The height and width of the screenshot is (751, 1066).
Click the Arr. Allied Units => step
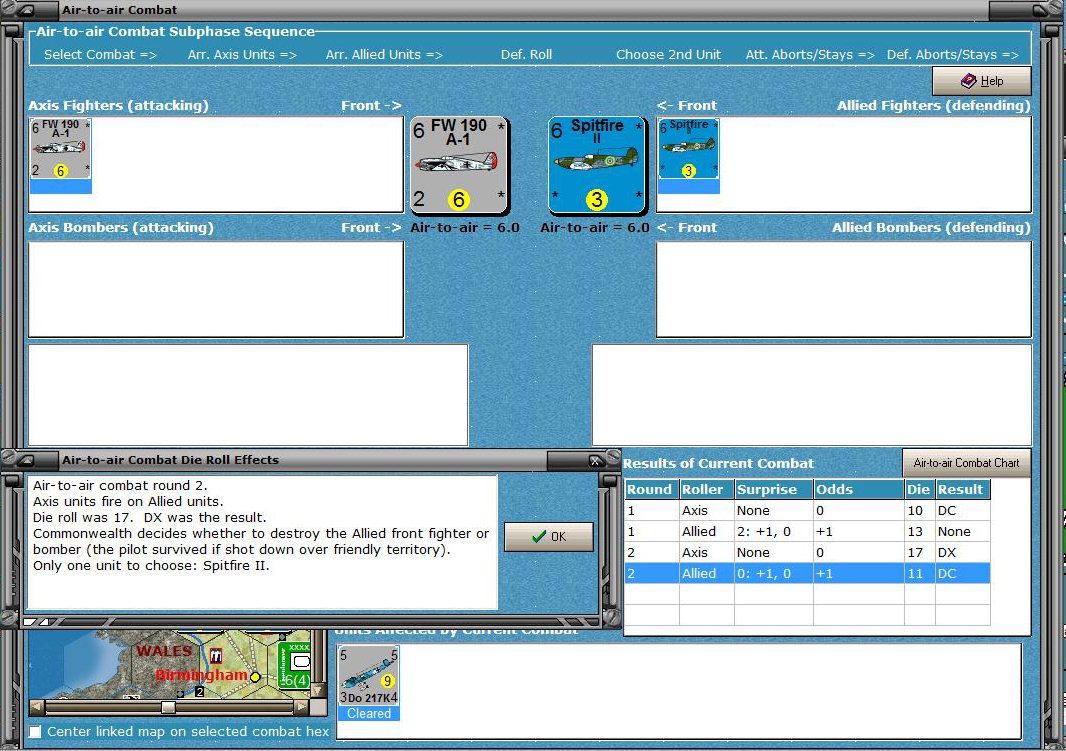pyautogui.click(x=384, y=54)
